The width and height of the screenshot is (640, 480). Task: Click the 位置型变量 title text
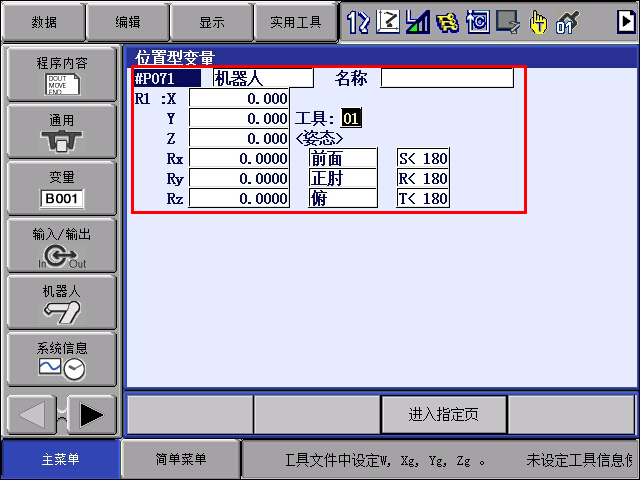175,58
